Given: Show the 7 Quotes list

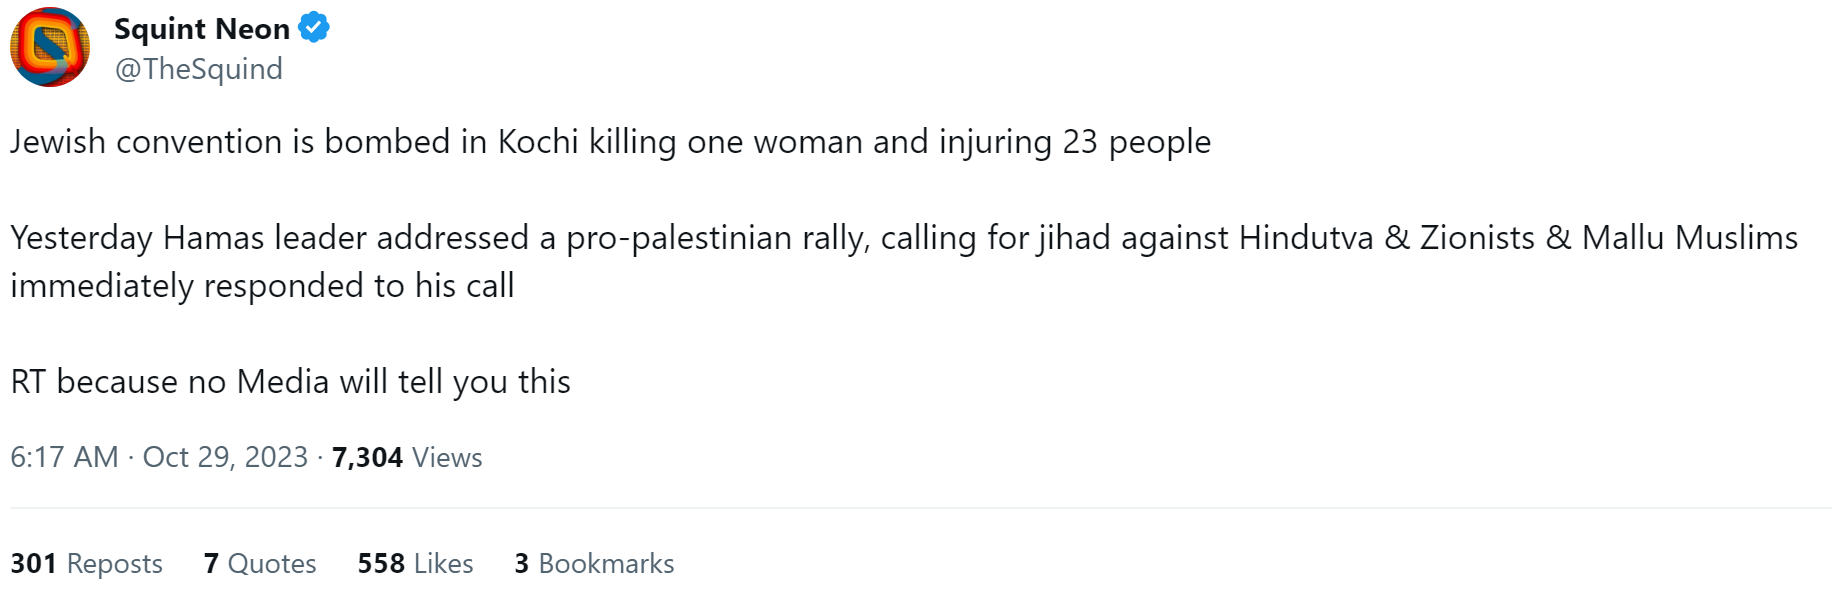Looking at the screenshot, I should tap(260, 563).
